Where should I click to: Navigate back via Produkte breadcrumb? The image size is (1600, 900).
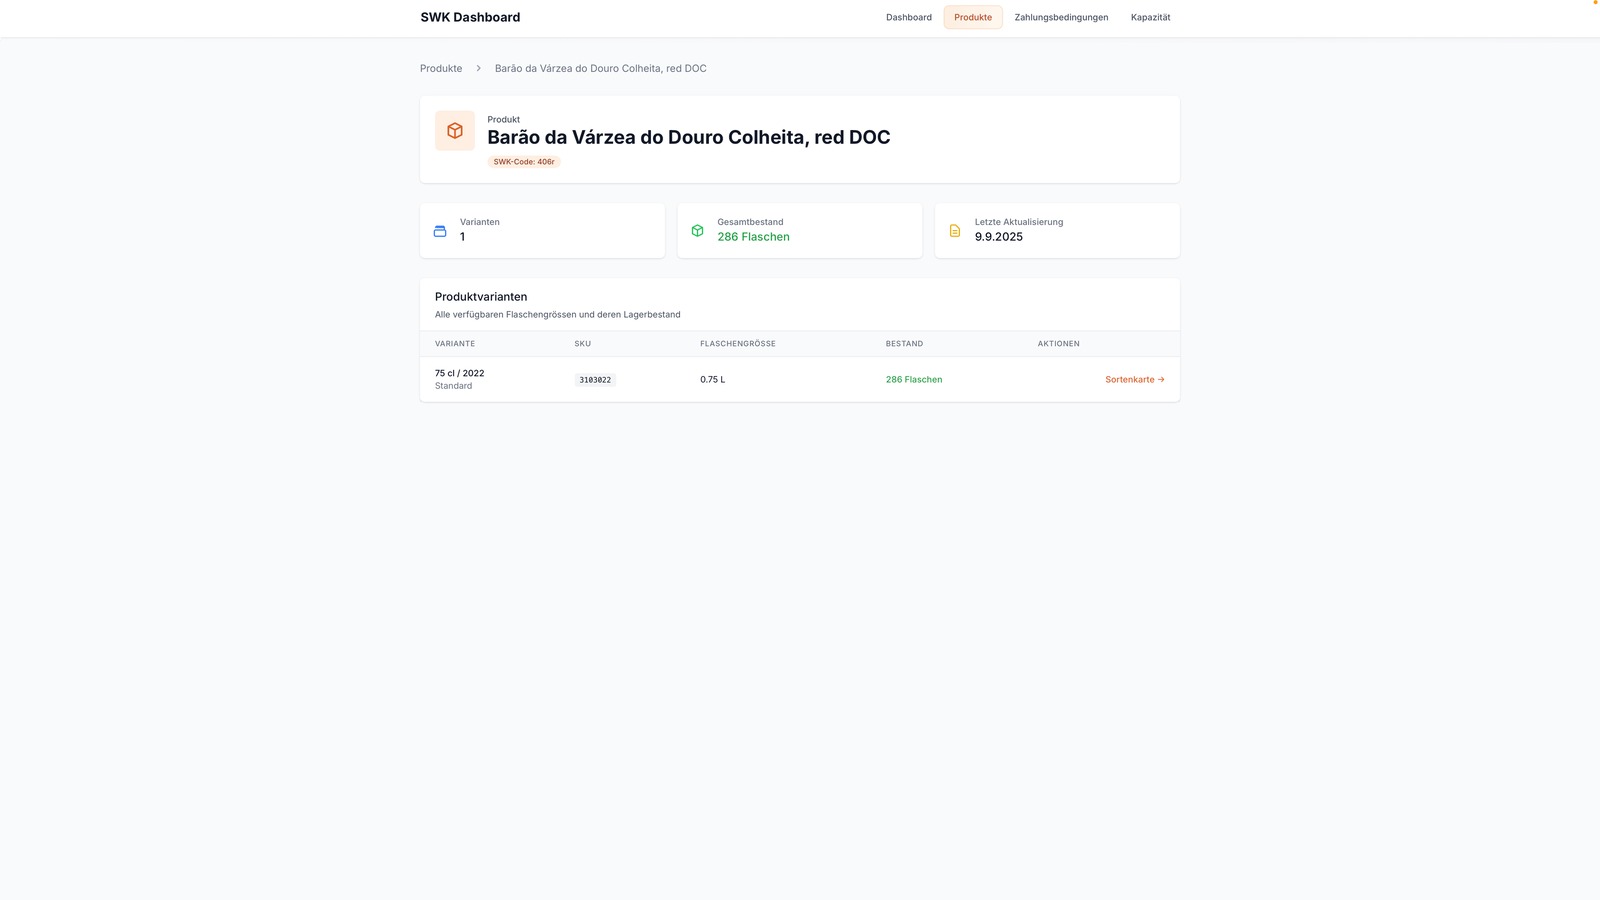pyautogui.click(x=441, y=68)
